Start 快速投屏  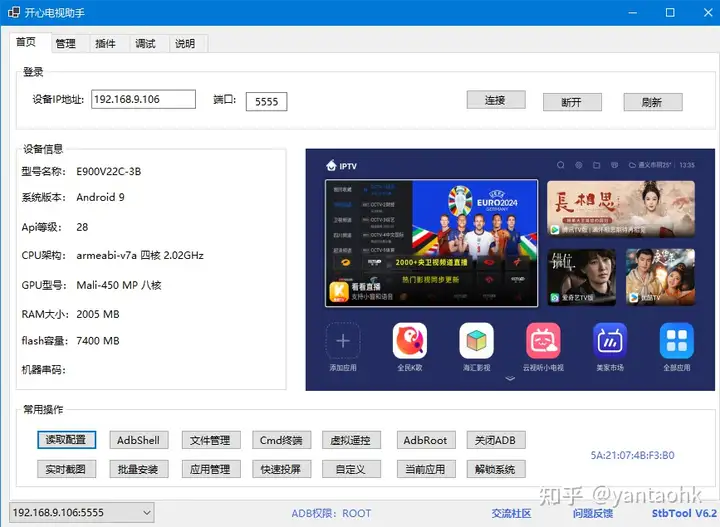[281, 469]
